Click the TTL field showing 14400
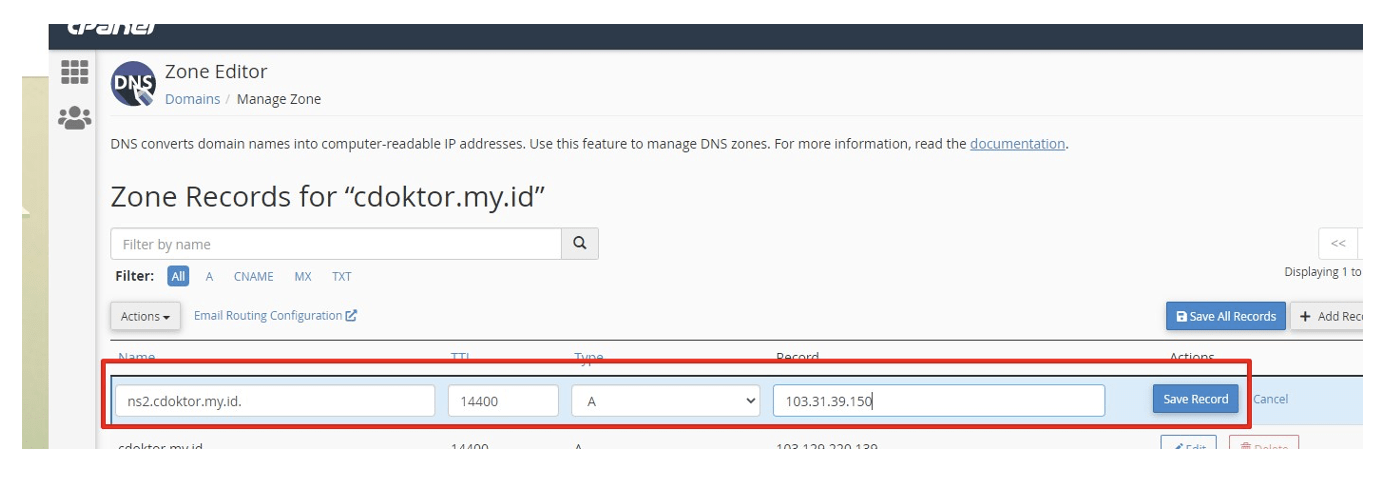 (x=503, y=401)
